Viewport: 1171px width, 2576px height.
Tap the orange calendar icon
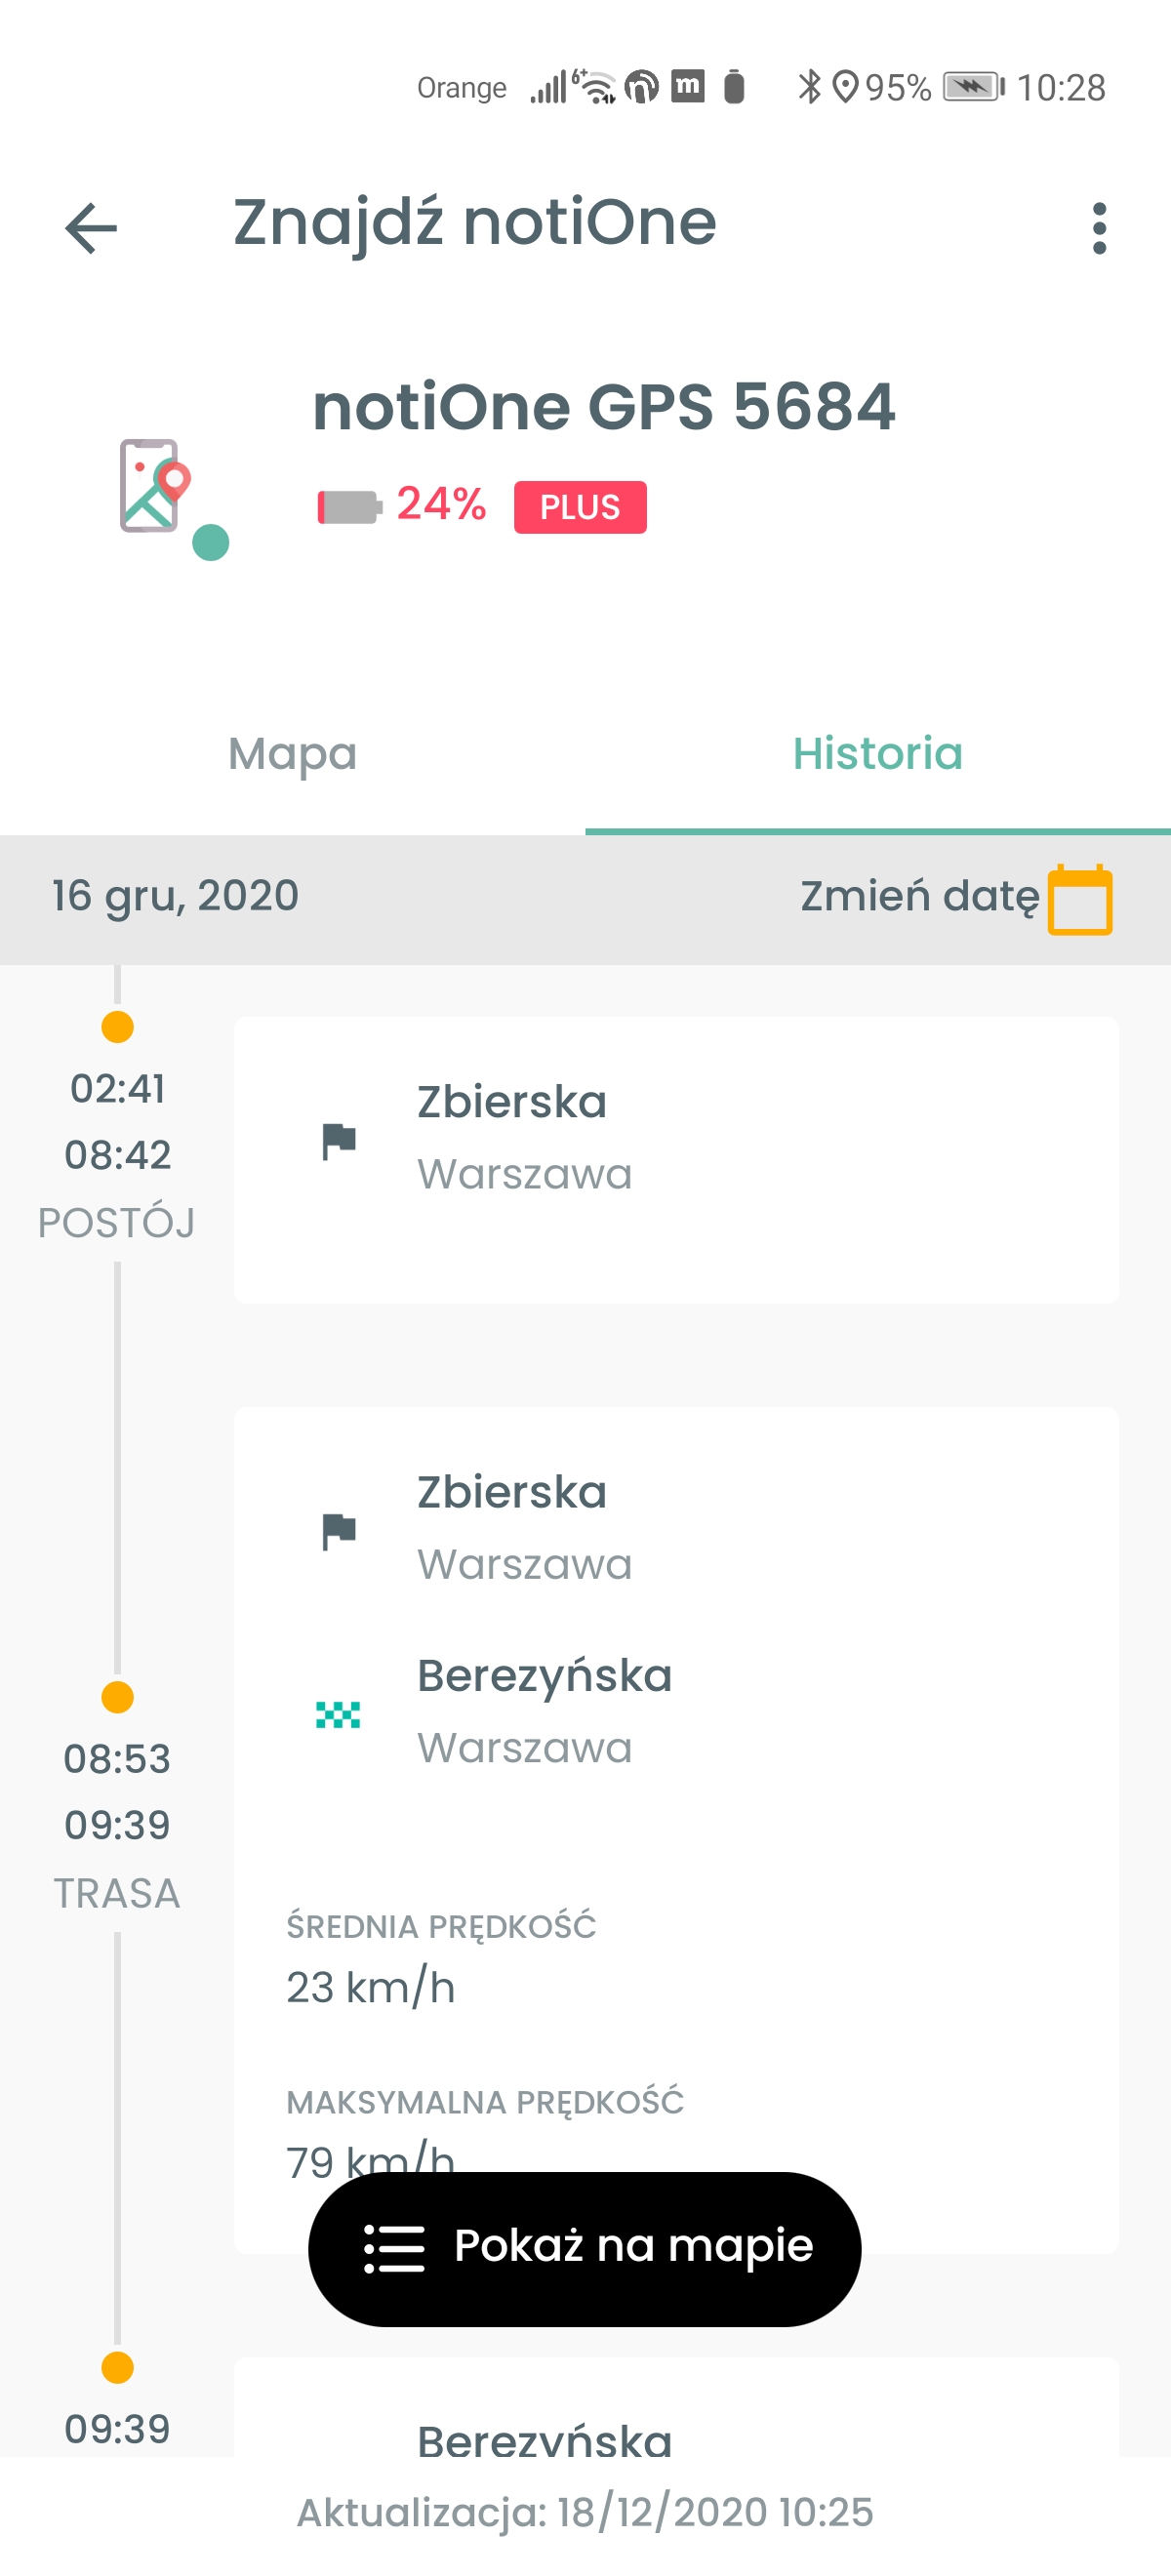coord(1079,899)
